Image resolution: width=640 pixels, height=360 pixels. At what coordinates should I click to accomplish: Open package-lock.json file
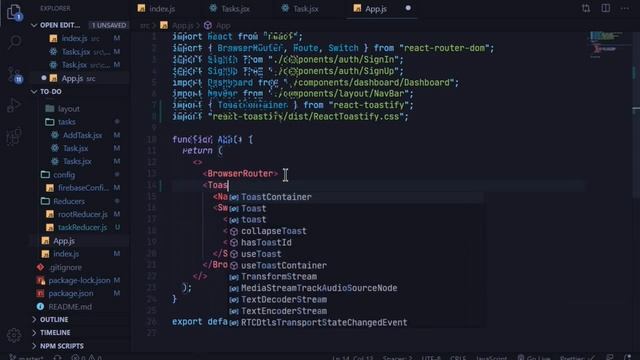coord(80,280)
